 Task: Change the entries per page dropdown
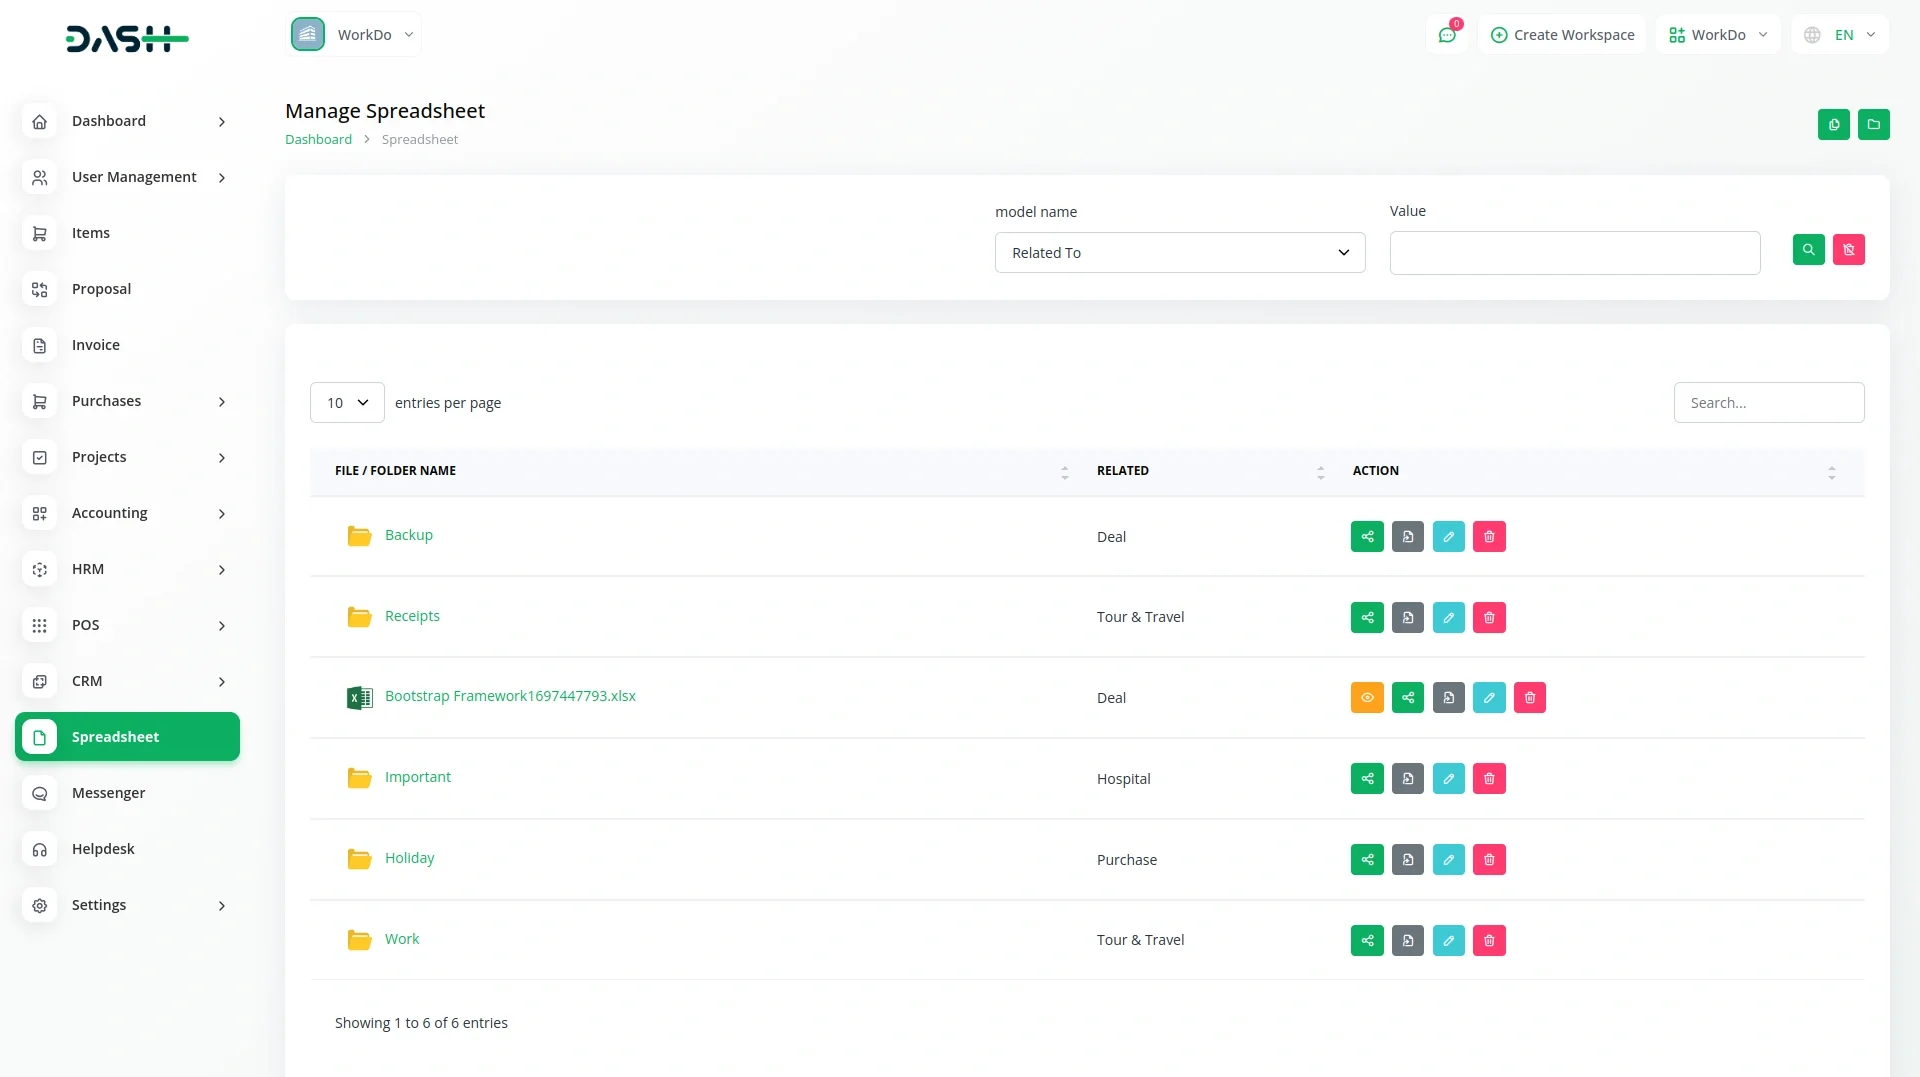click(347, 403)
